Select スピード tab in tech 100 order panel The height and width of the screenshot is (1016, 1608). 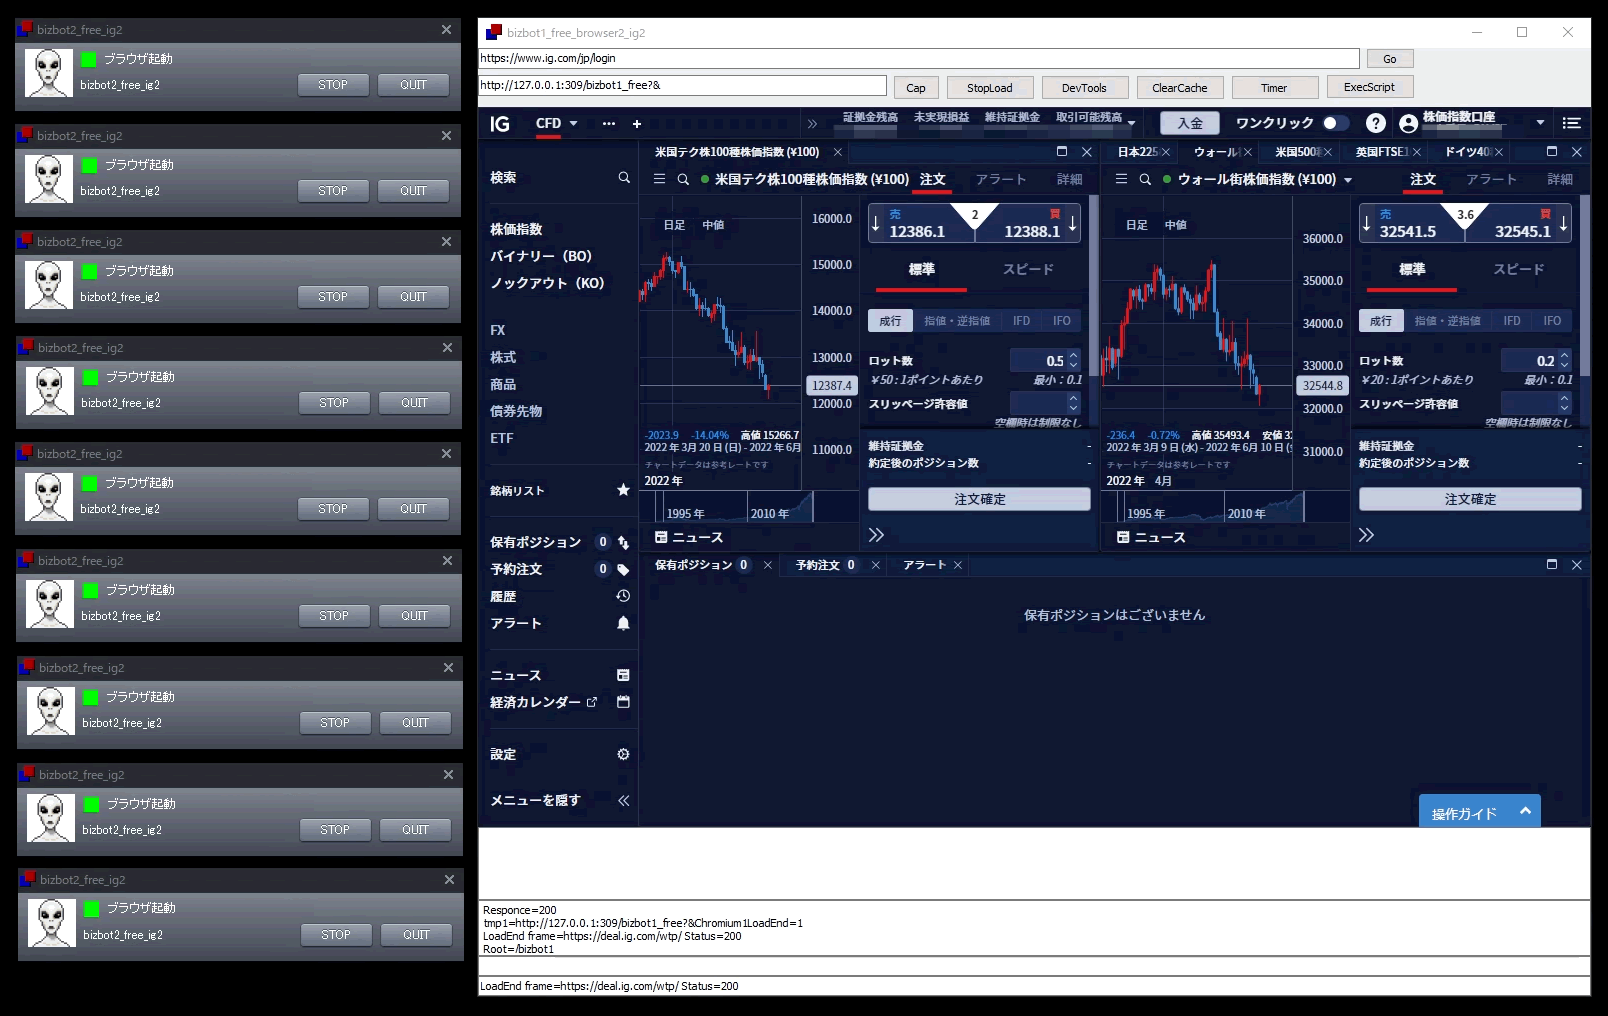1028,270
